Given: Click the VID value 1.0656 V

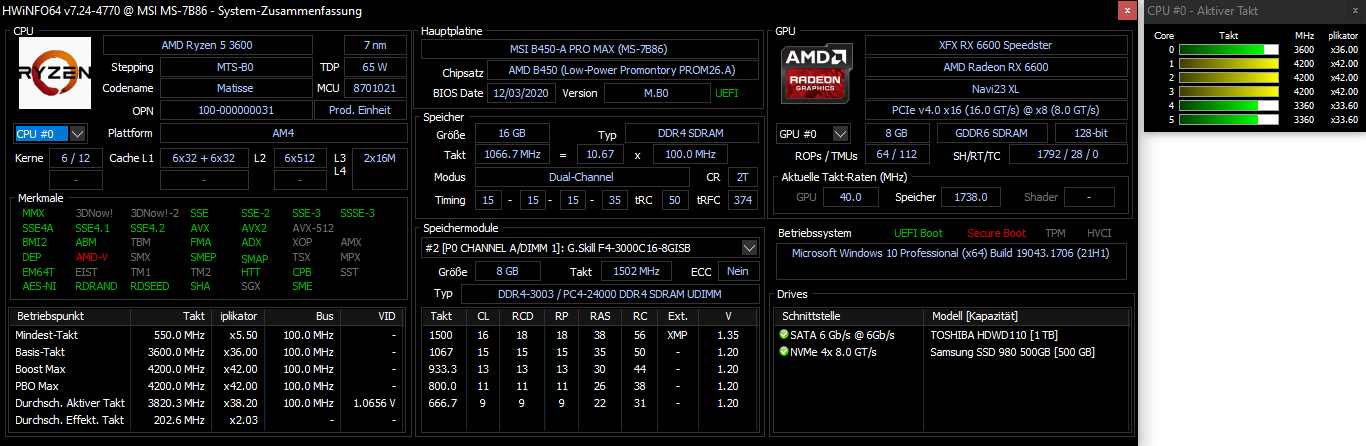Looking at the screenshot, I should pyautogui.click(x=374, y=403).
